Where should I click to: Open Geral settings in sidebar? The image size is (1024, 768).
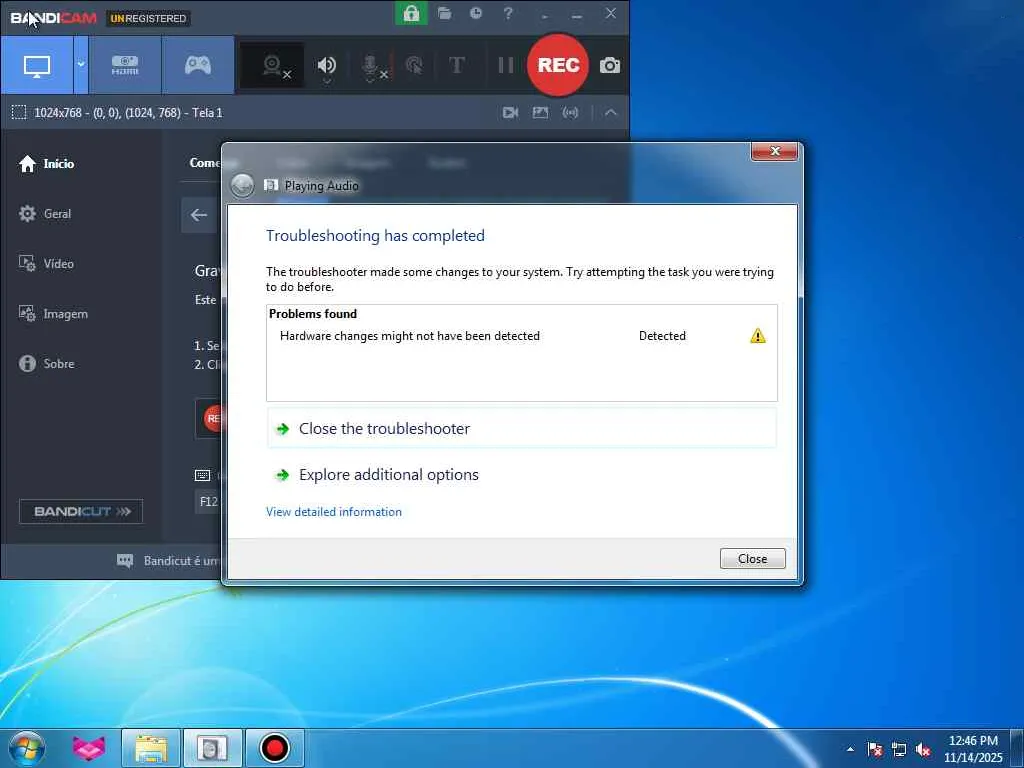[45, 214]
